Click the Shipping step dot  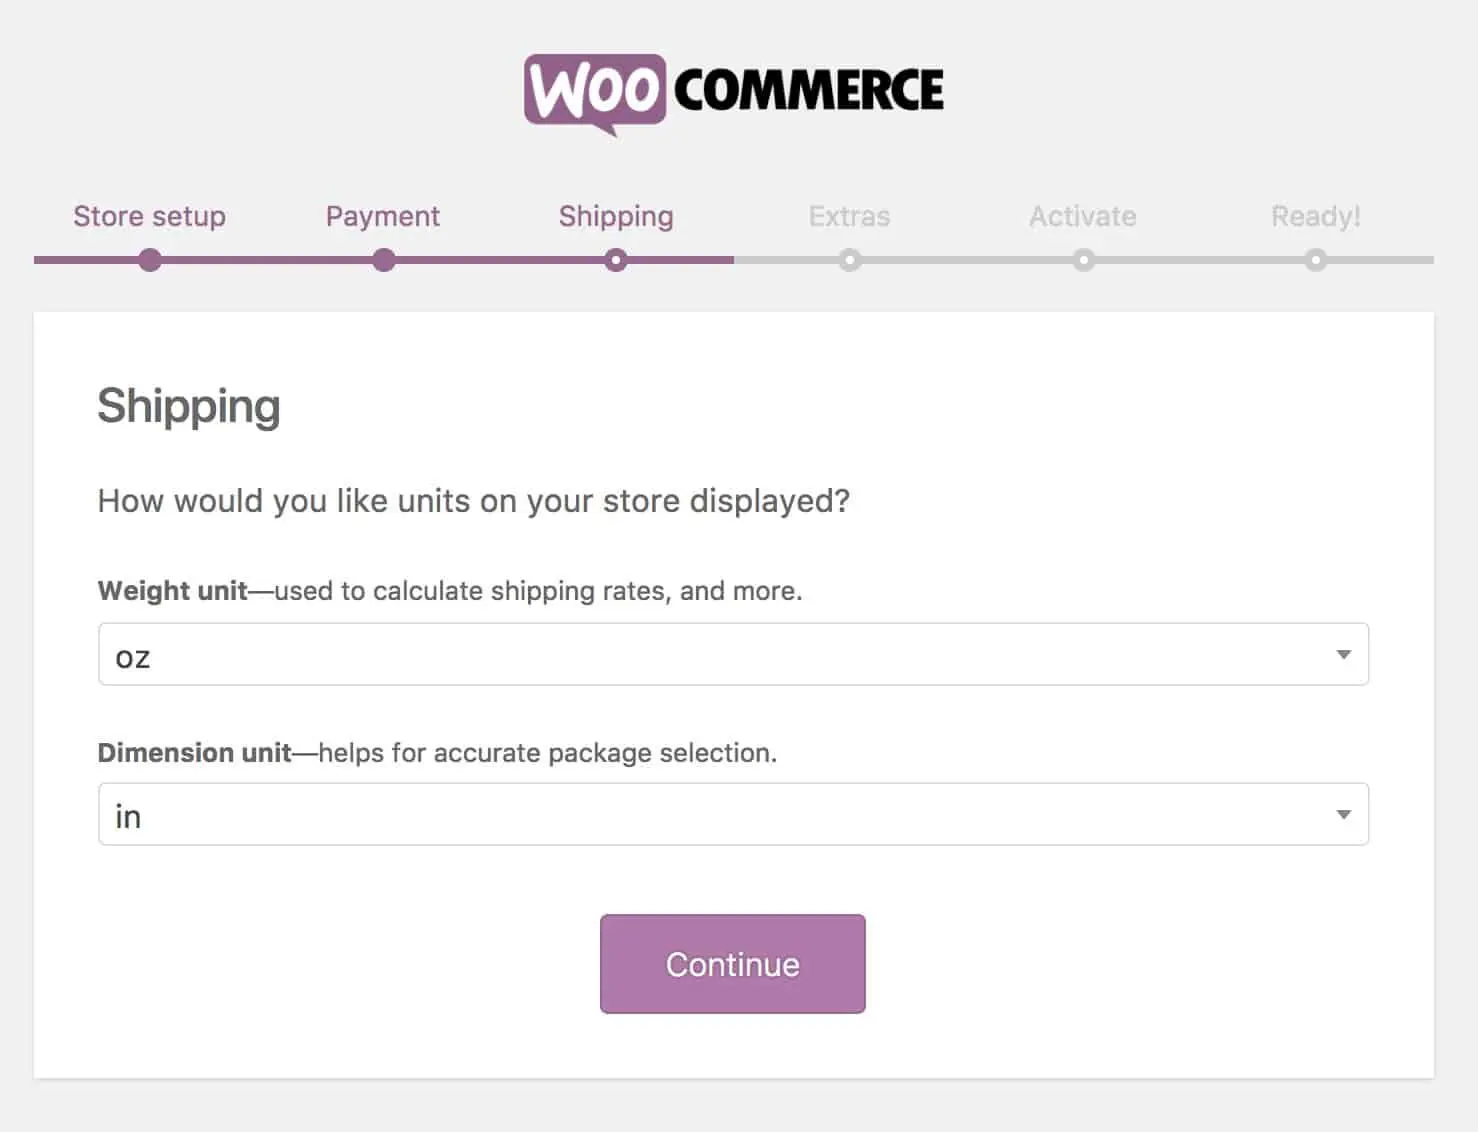click(616, 261)
